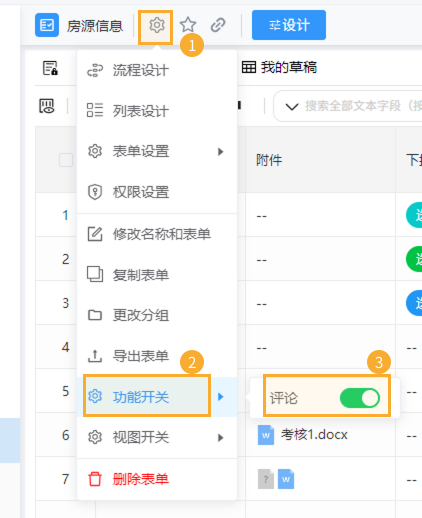Select 复制表单 menu item

click(x=157, y=275)
